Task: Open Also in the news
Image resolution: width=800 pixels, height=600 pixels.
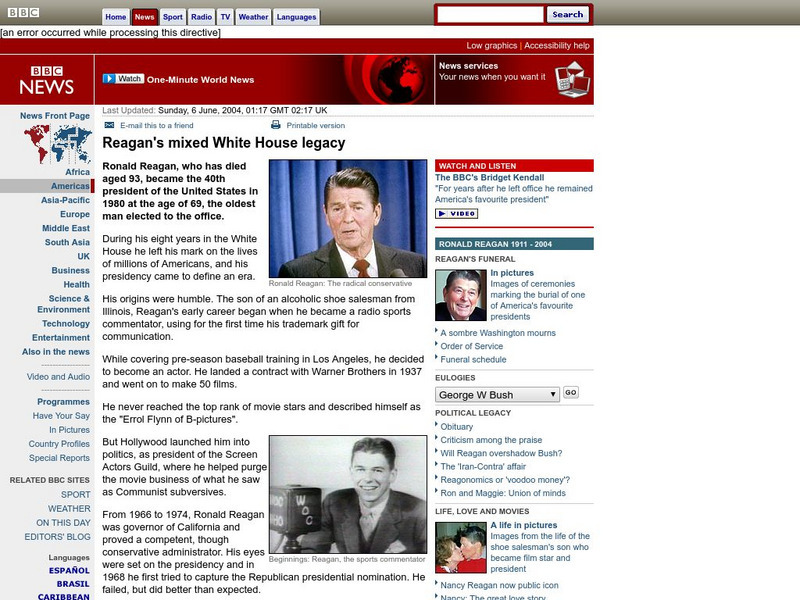Action: 56,352
